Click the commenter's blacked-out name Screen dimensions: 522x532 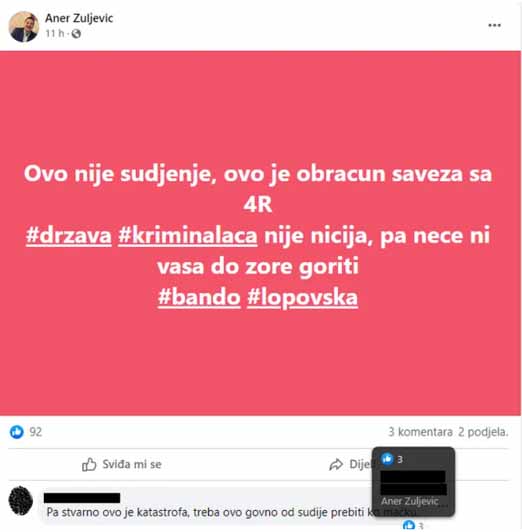82,498
